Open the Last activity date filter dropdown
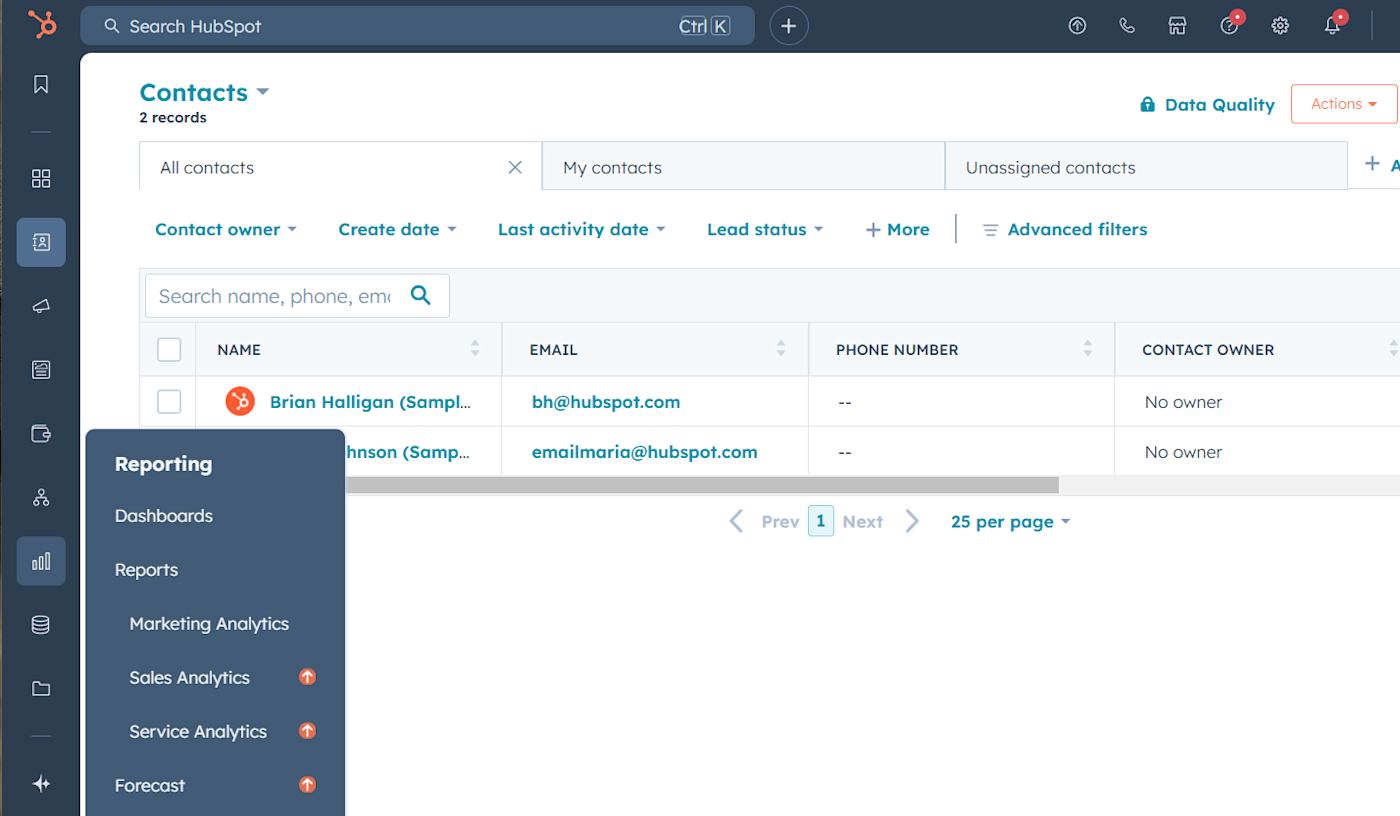This screenshot has width=1400, height=816. [581, 229]
